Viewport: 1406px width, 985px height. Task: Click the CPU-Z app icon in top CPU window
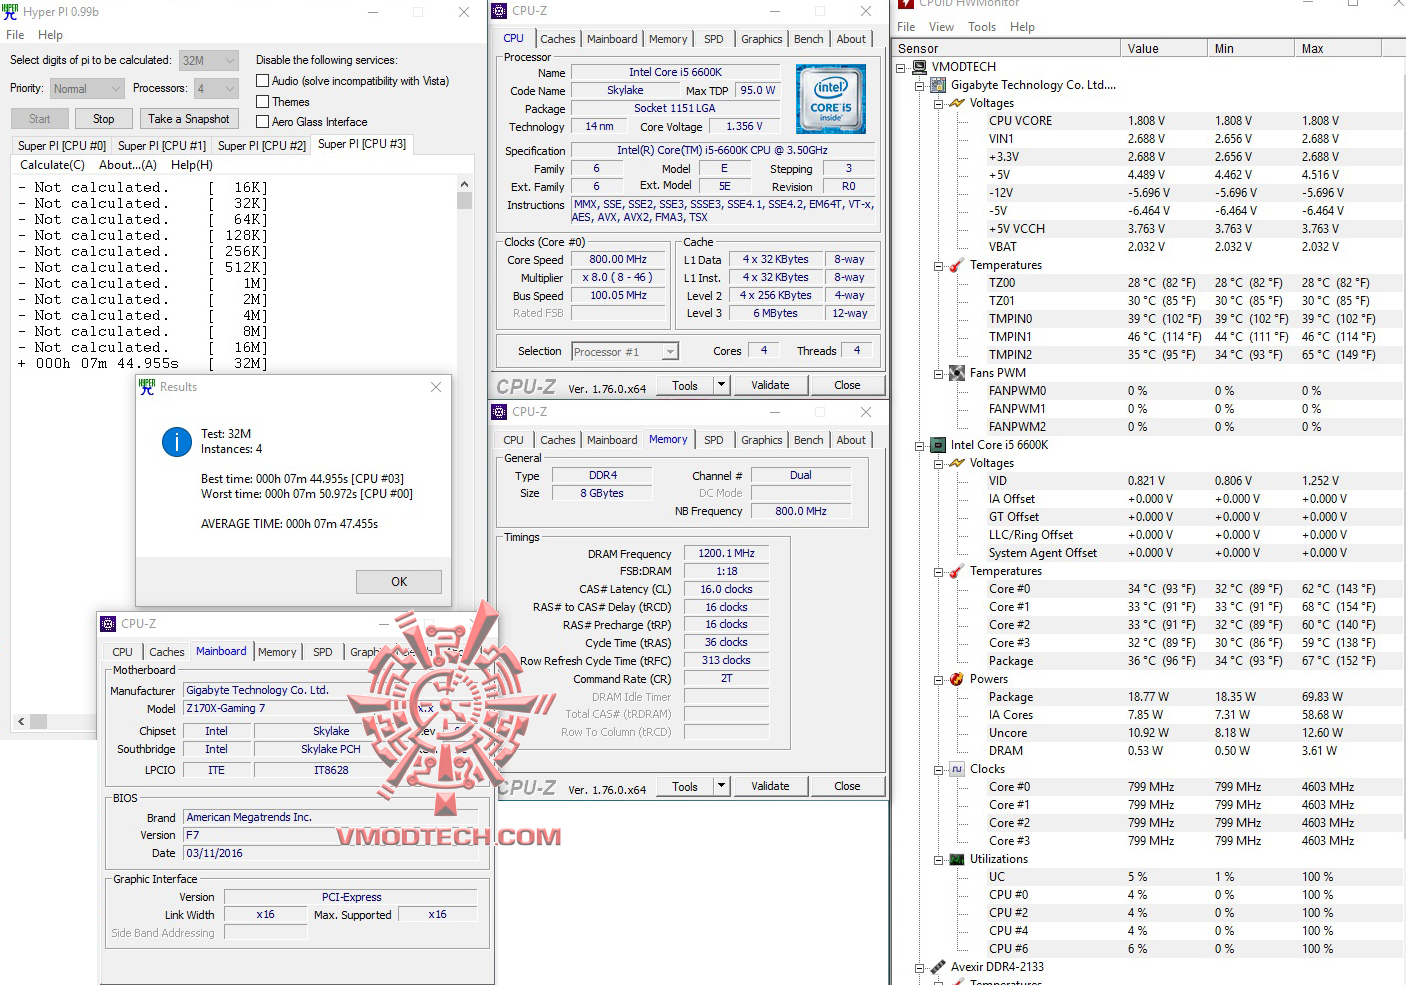[500, 11]
